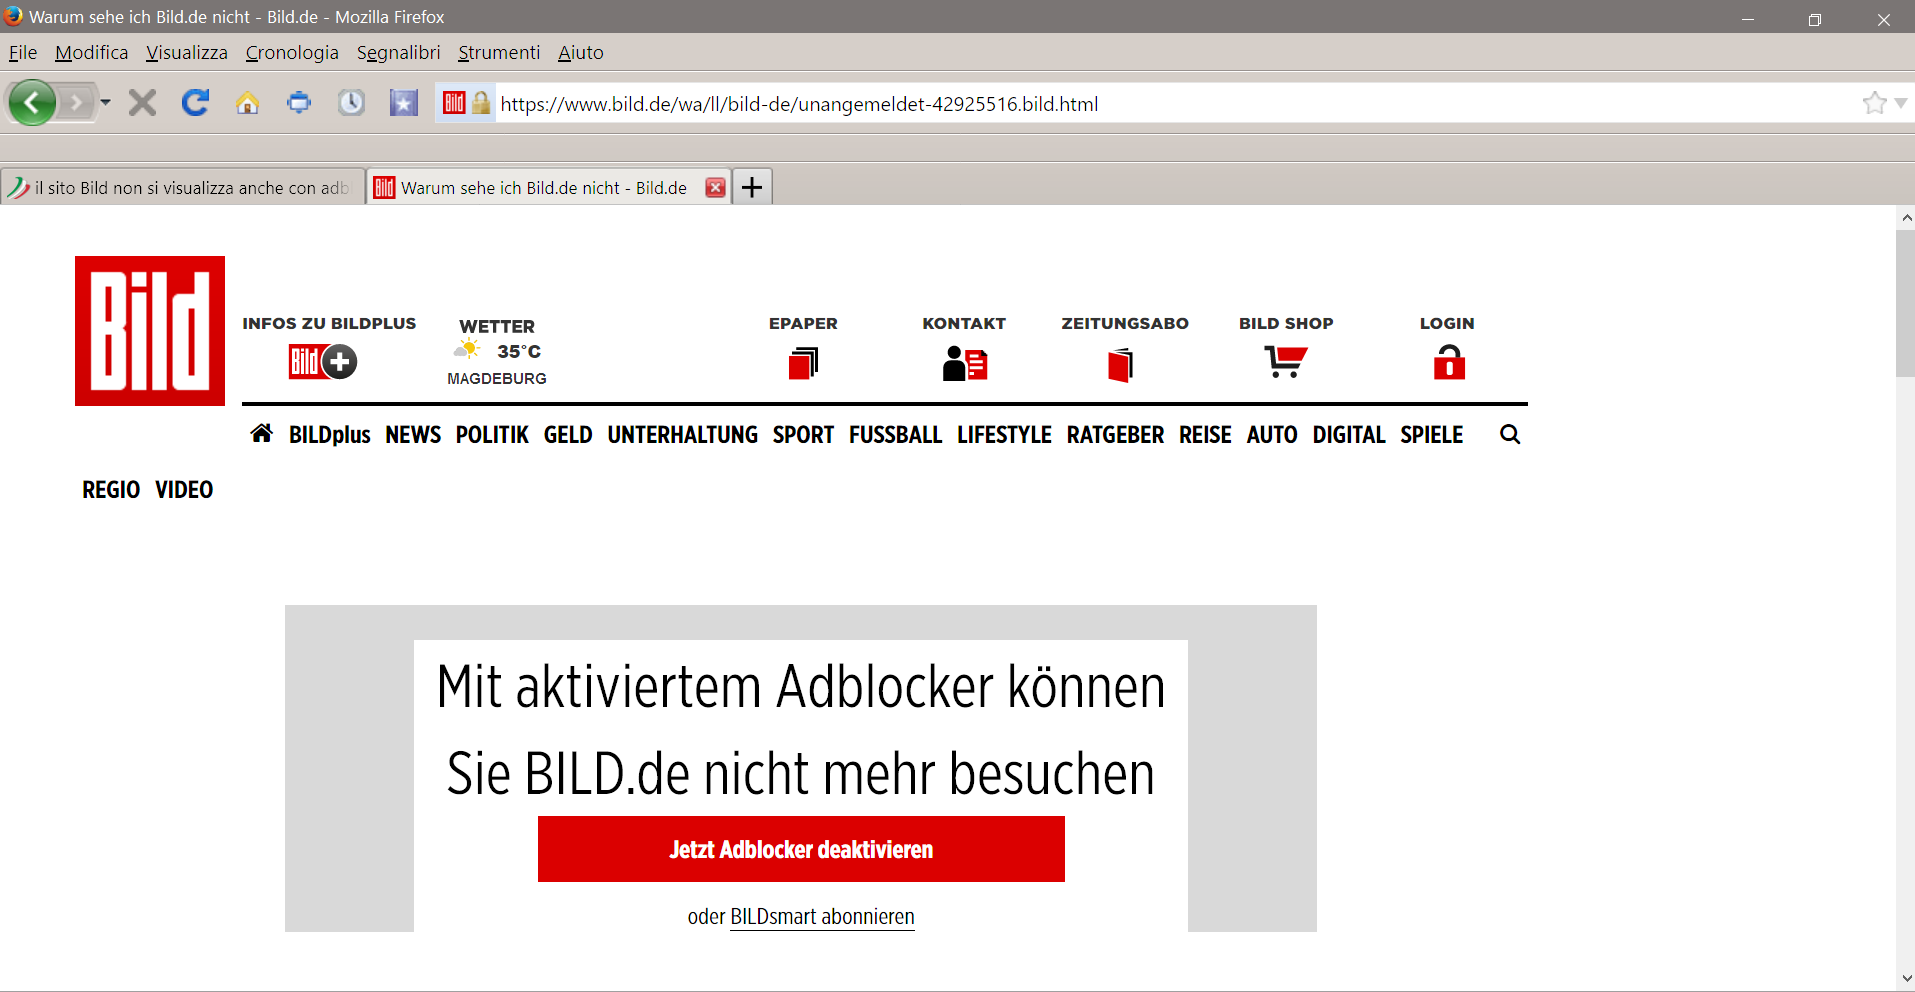
Task: Open the REGIO section
Action: 111,490
